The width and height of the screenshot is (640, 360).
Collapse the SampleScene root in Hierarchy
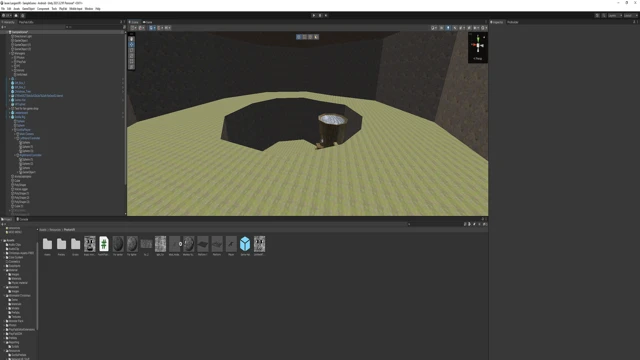[7, 32]
